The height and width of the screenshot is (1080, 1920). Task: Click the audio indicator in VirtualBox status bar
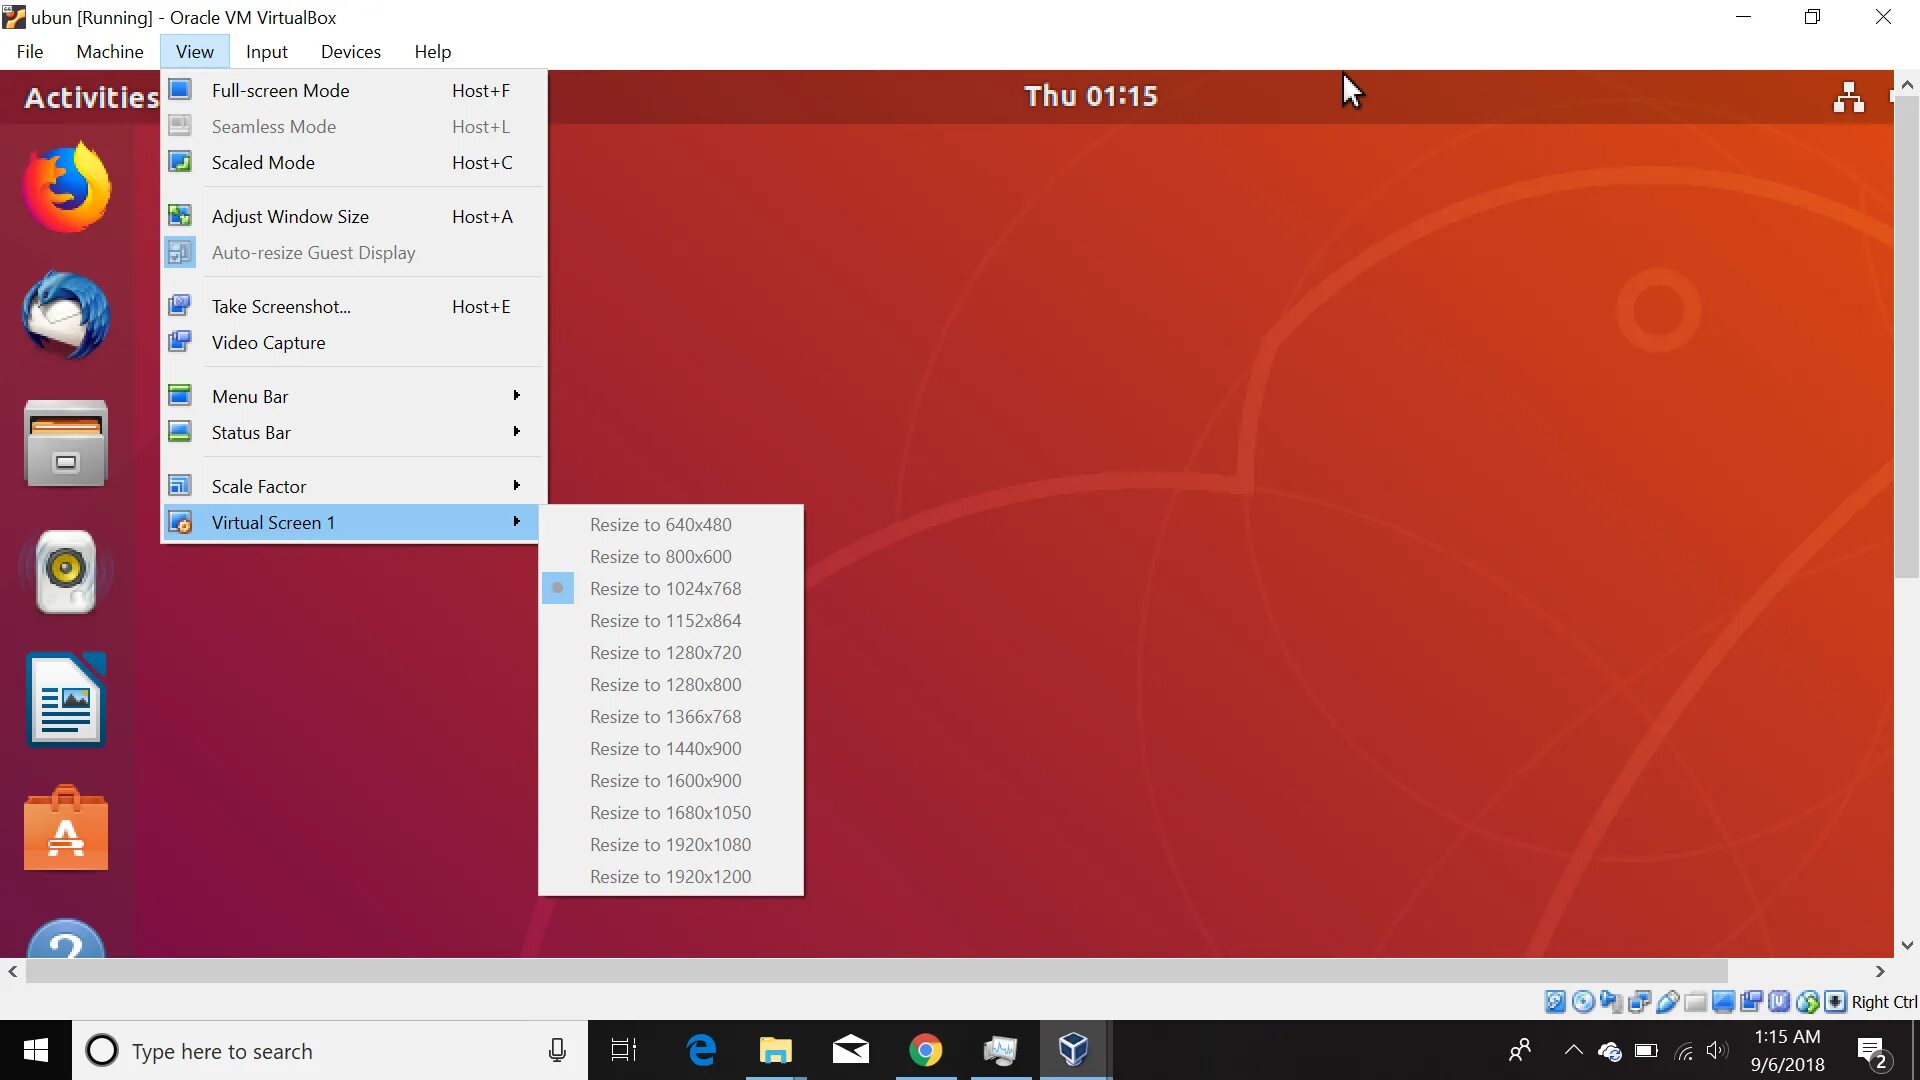tap(1611, 1002)
